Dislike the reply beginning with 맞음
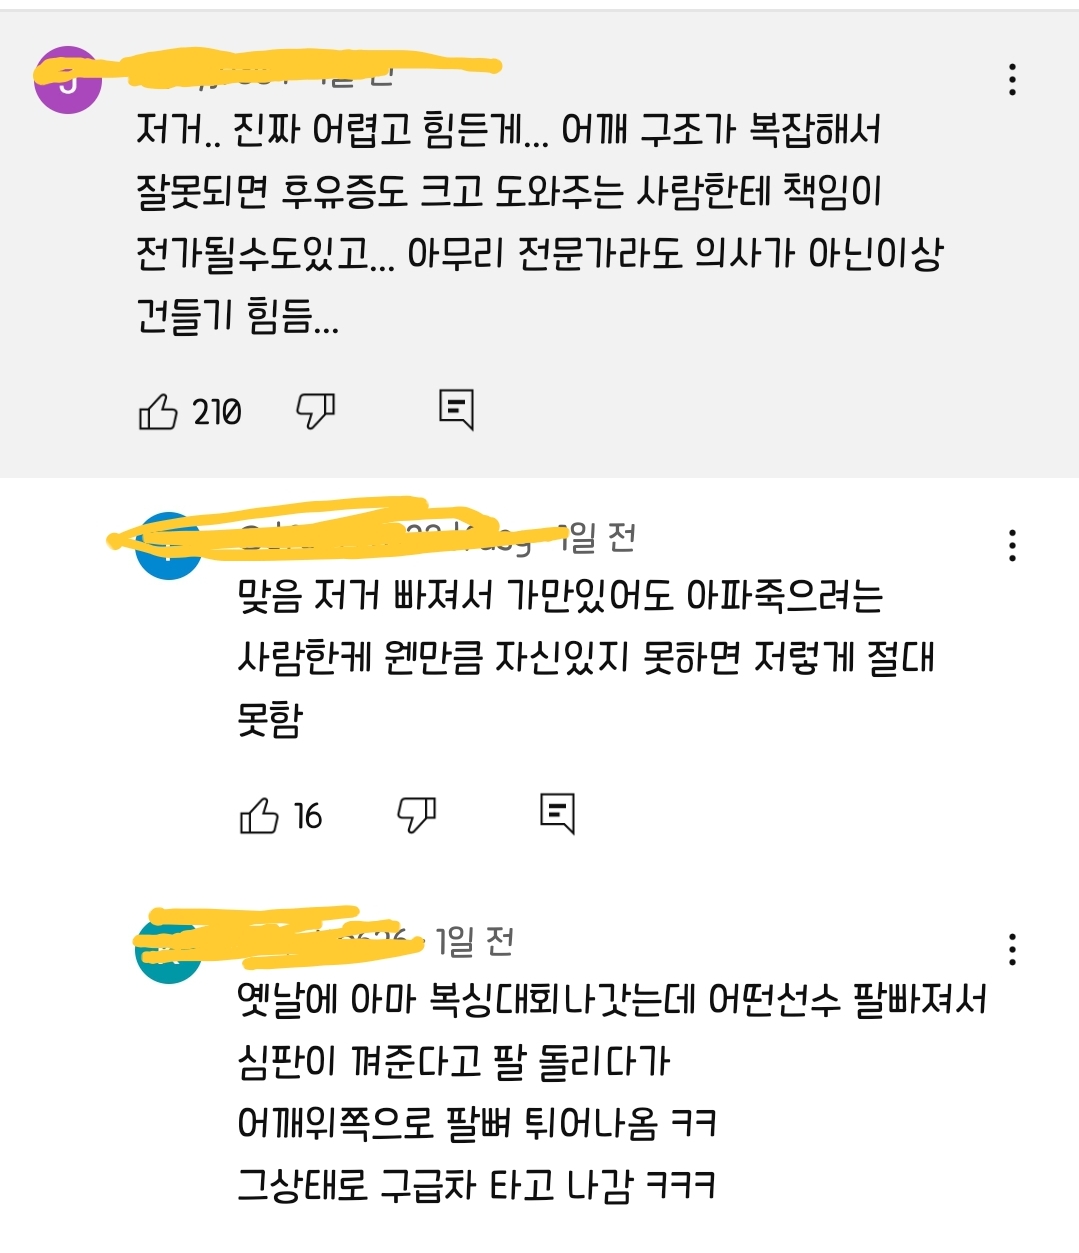The image size is (1079, 1253). point(416,815)
